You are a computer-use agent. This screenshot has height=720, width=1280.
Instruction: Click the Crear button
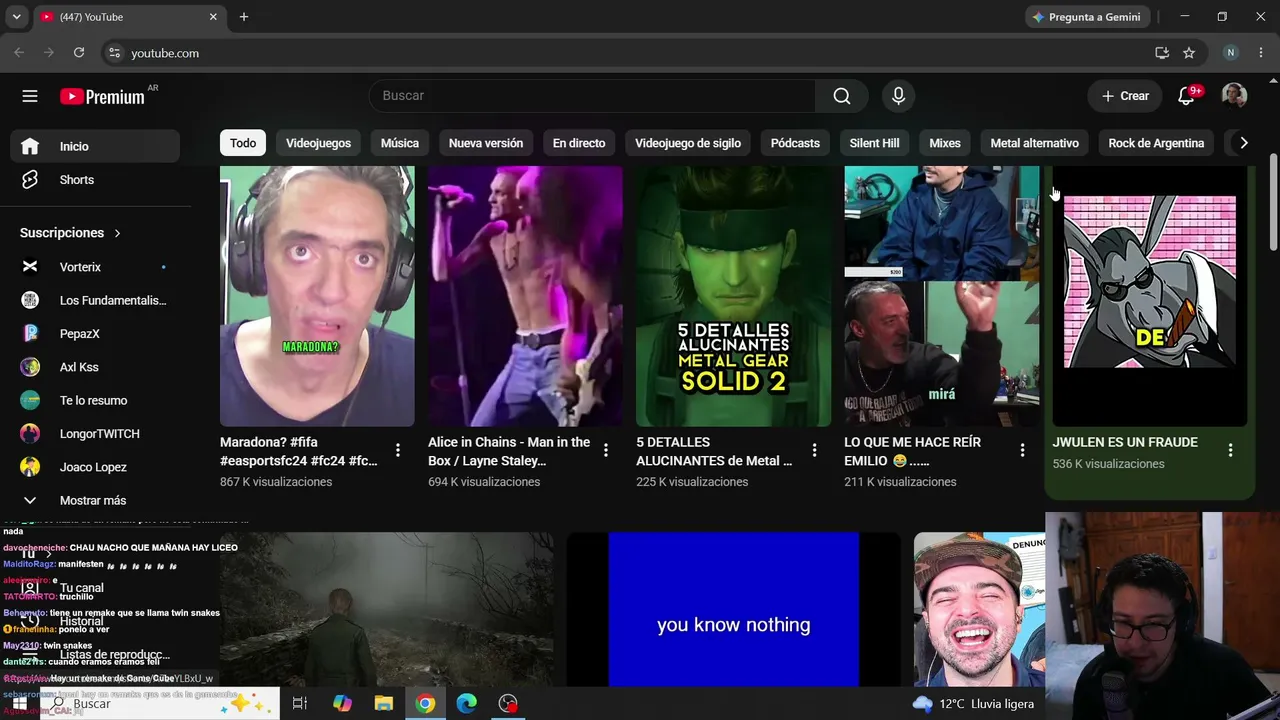point(1126,96)
